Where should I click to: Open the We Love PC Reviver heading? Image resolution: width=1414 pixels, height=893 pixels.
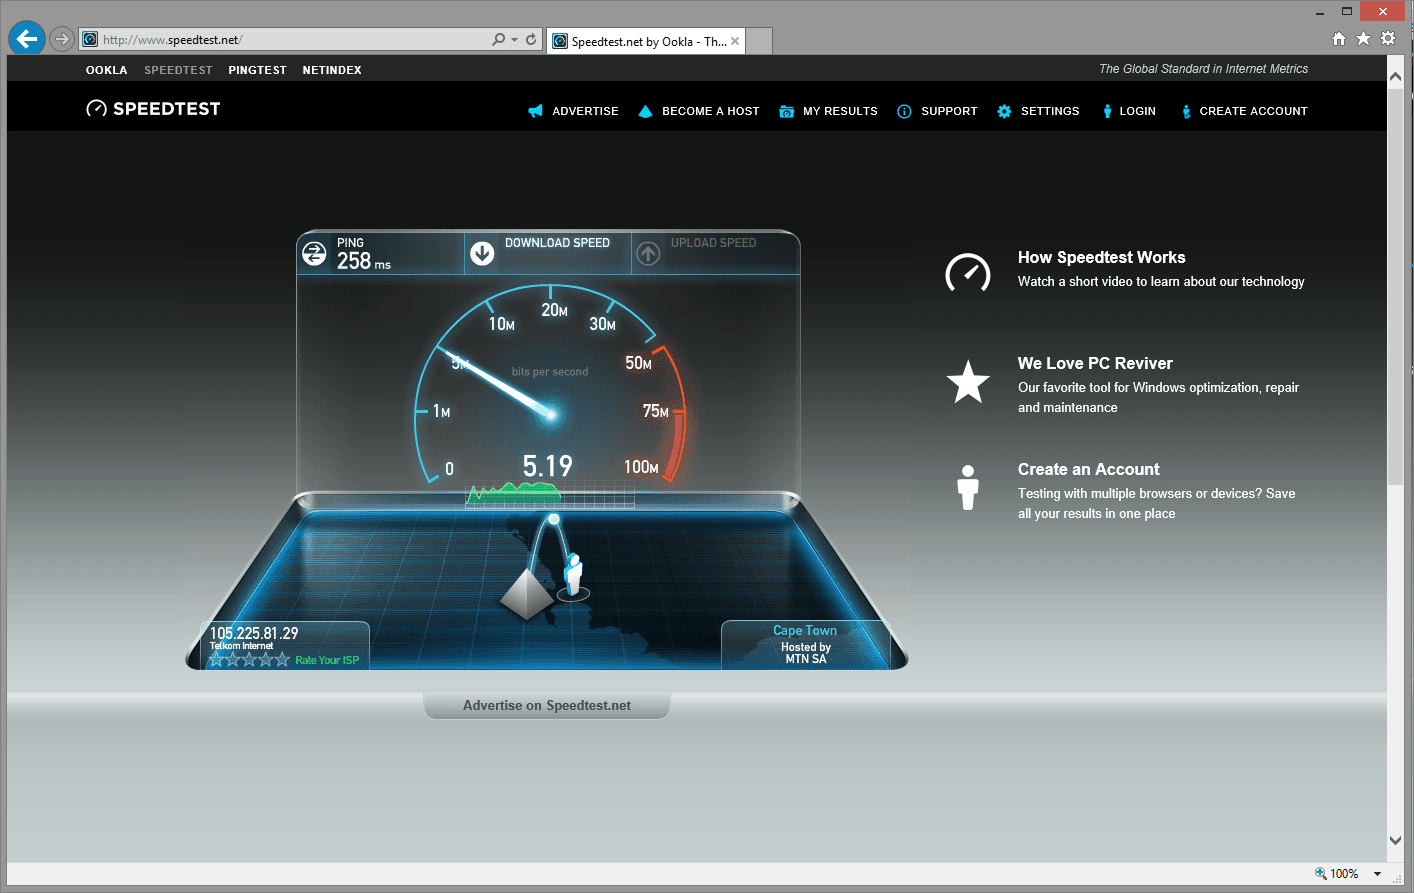coord(1095,363)
